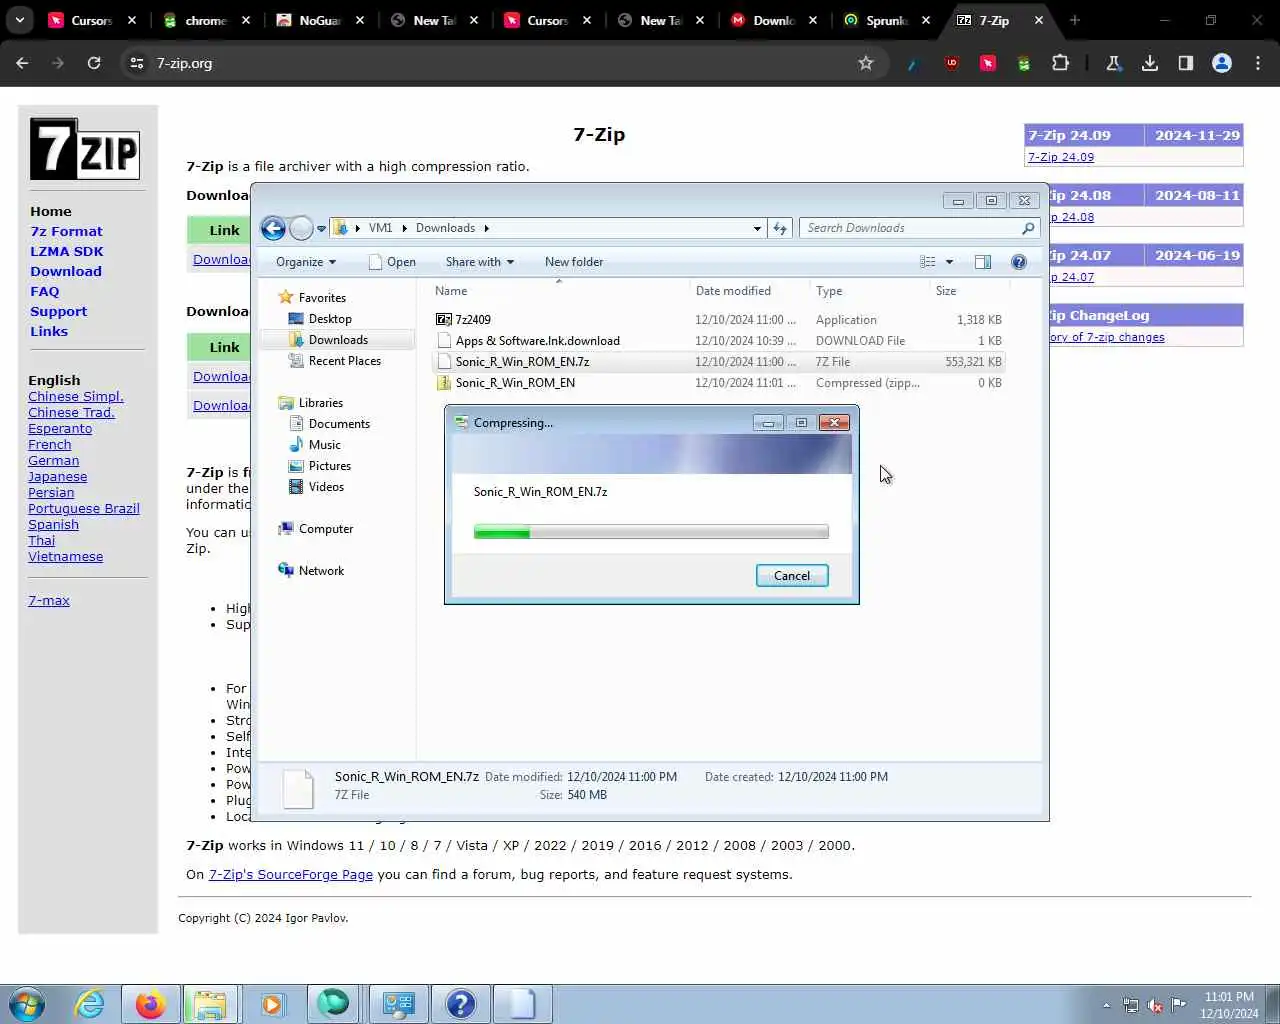Click the Explorer back navigation arrow
This screenshot has width=1280, height=1024.
tap(273, 228)
